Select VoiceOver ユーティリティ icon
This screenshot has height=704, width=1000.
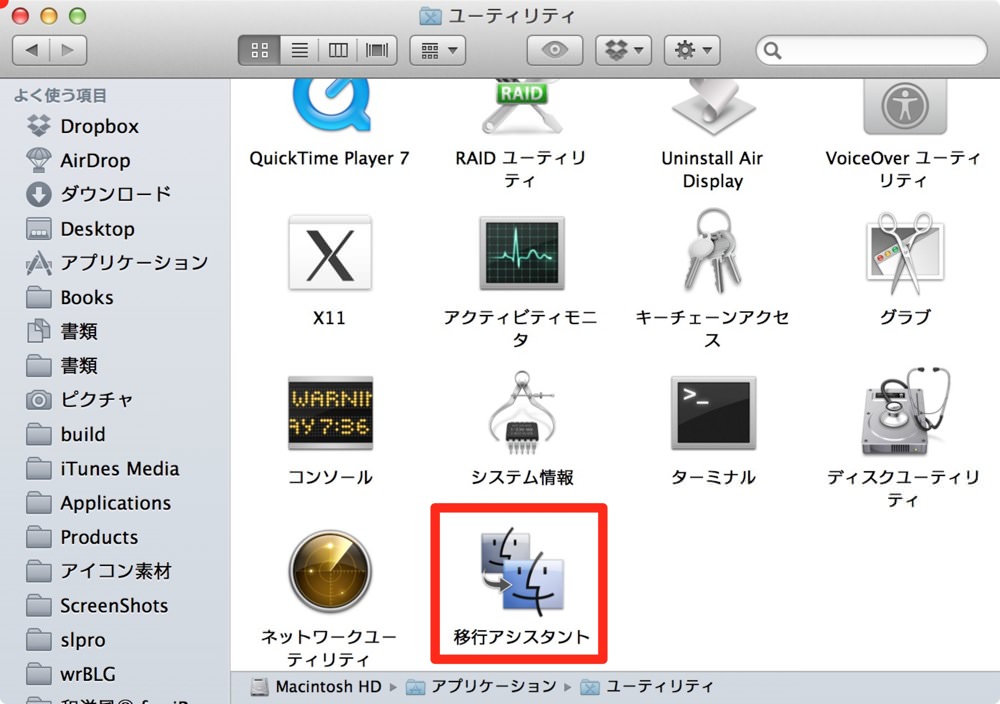pos(904,106)
